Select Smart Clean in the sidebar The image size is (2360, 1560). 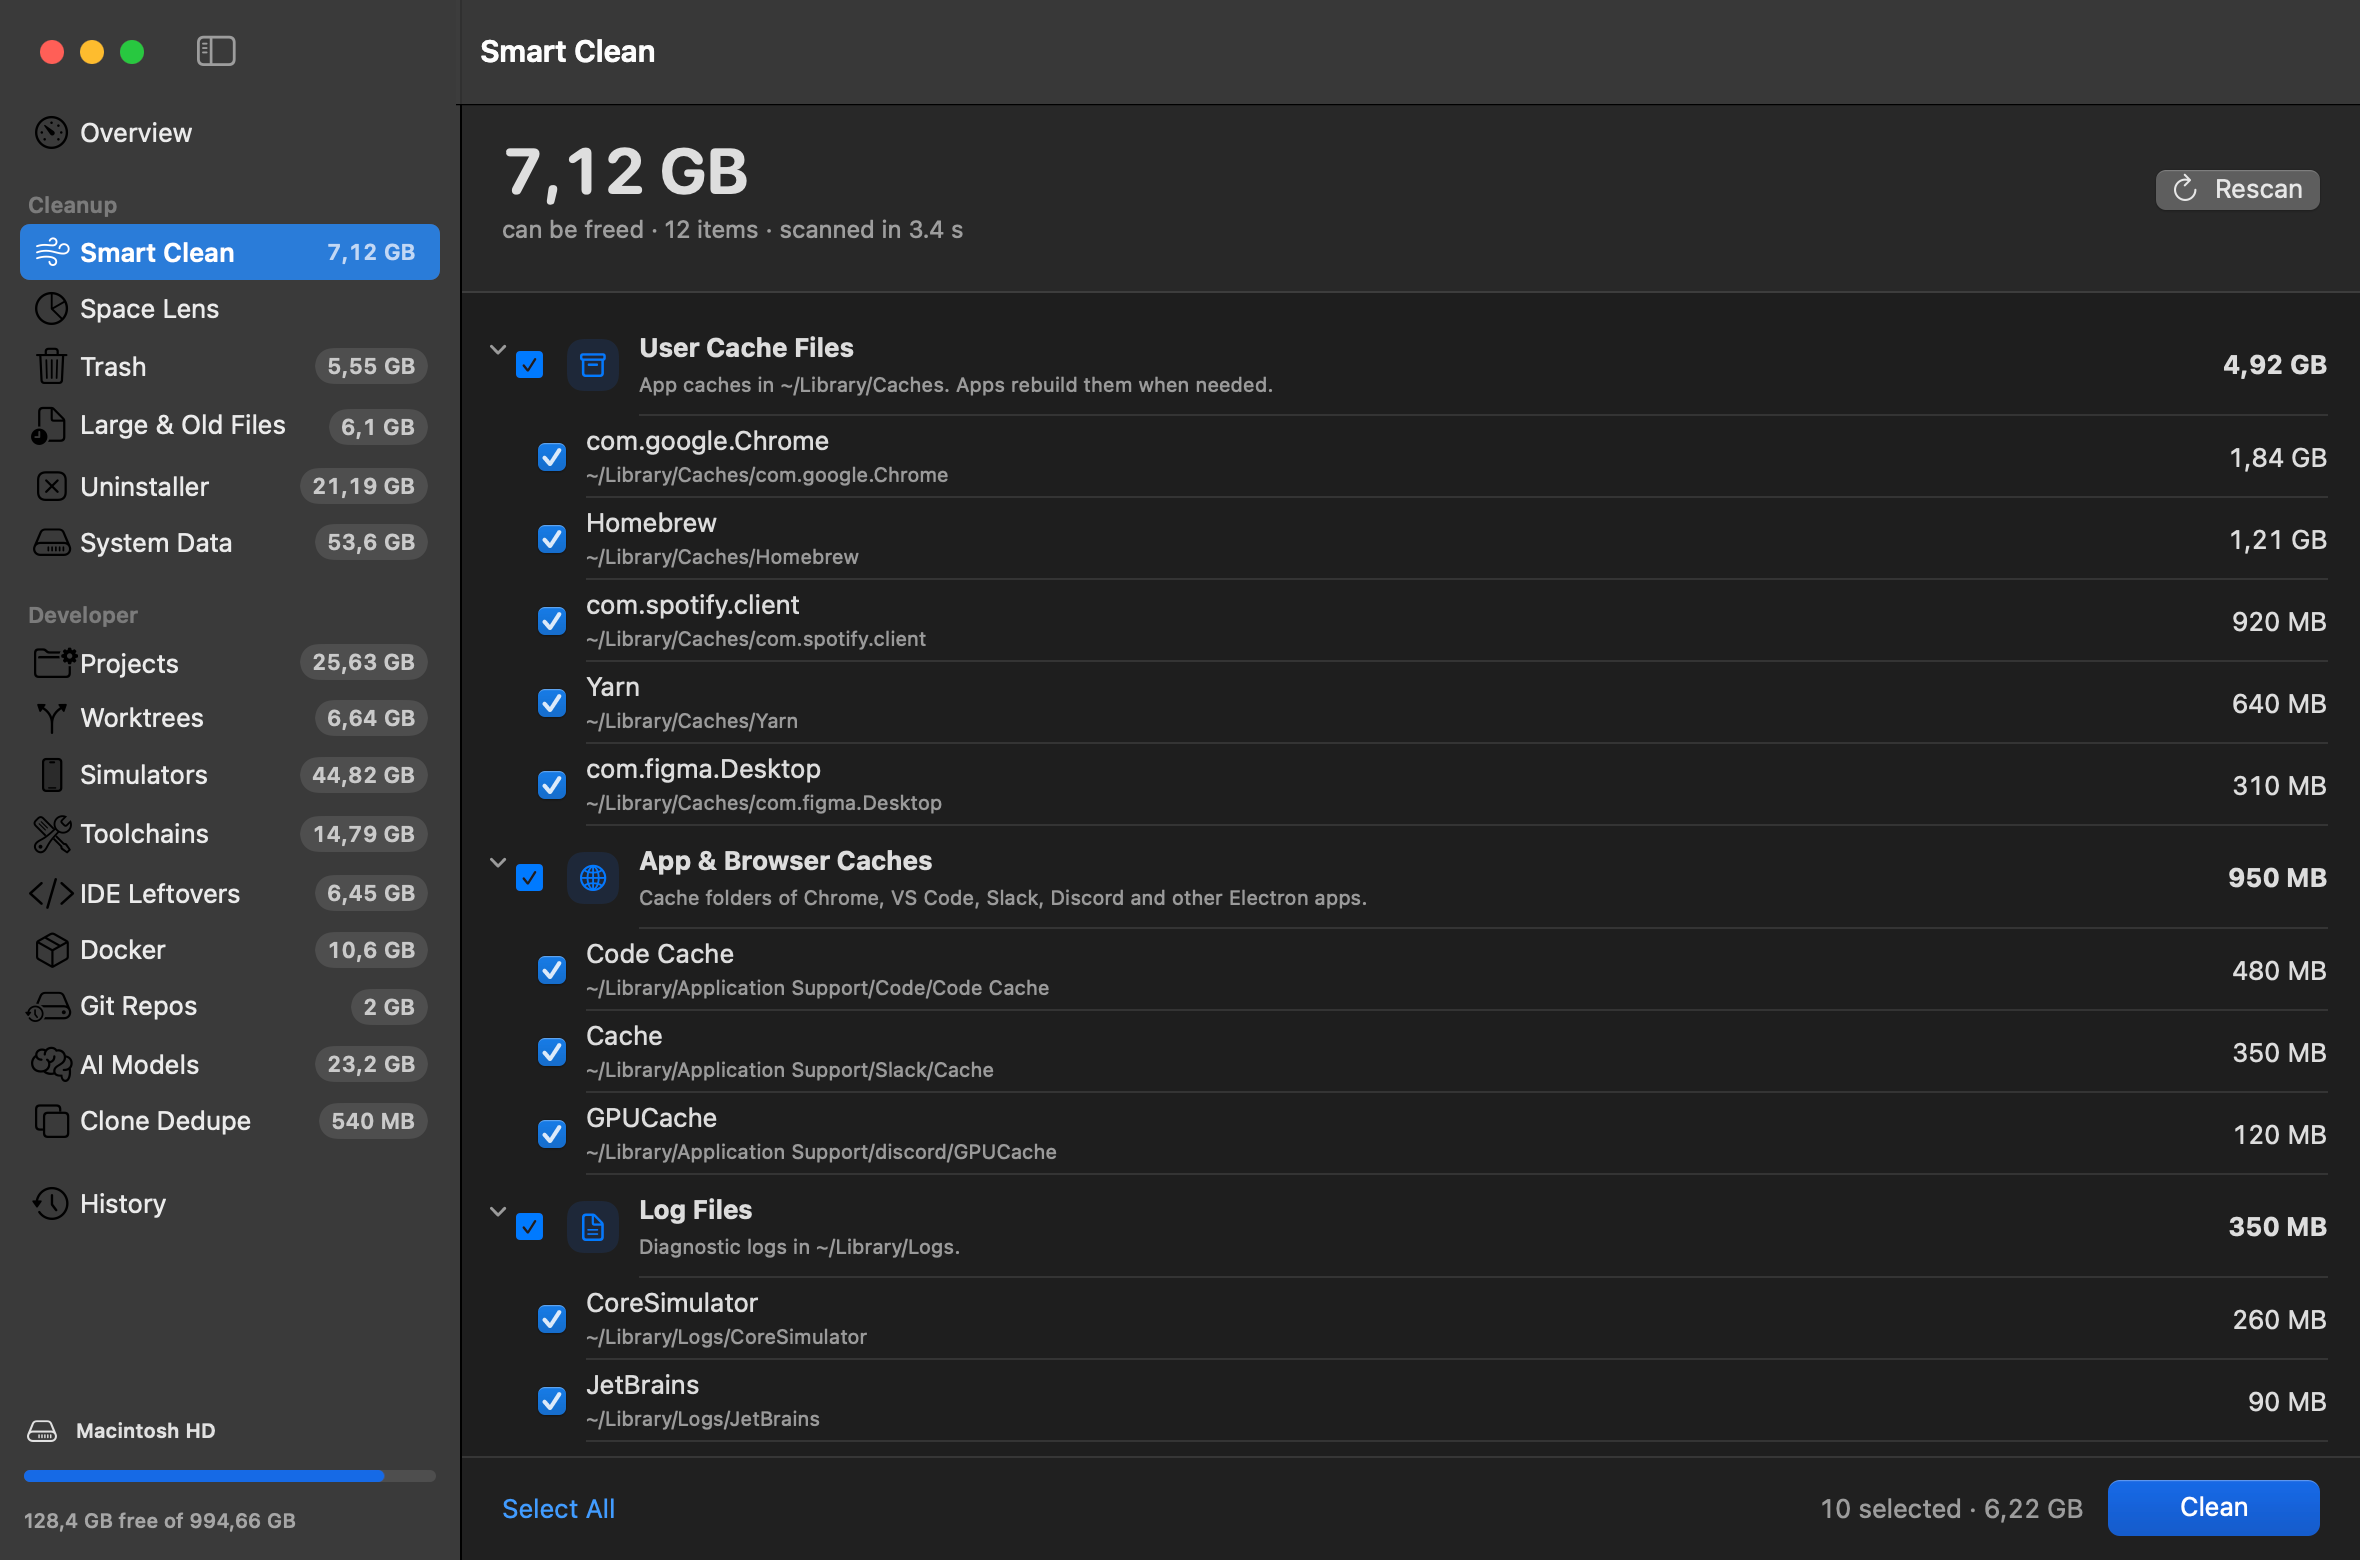tap(230, 252)
